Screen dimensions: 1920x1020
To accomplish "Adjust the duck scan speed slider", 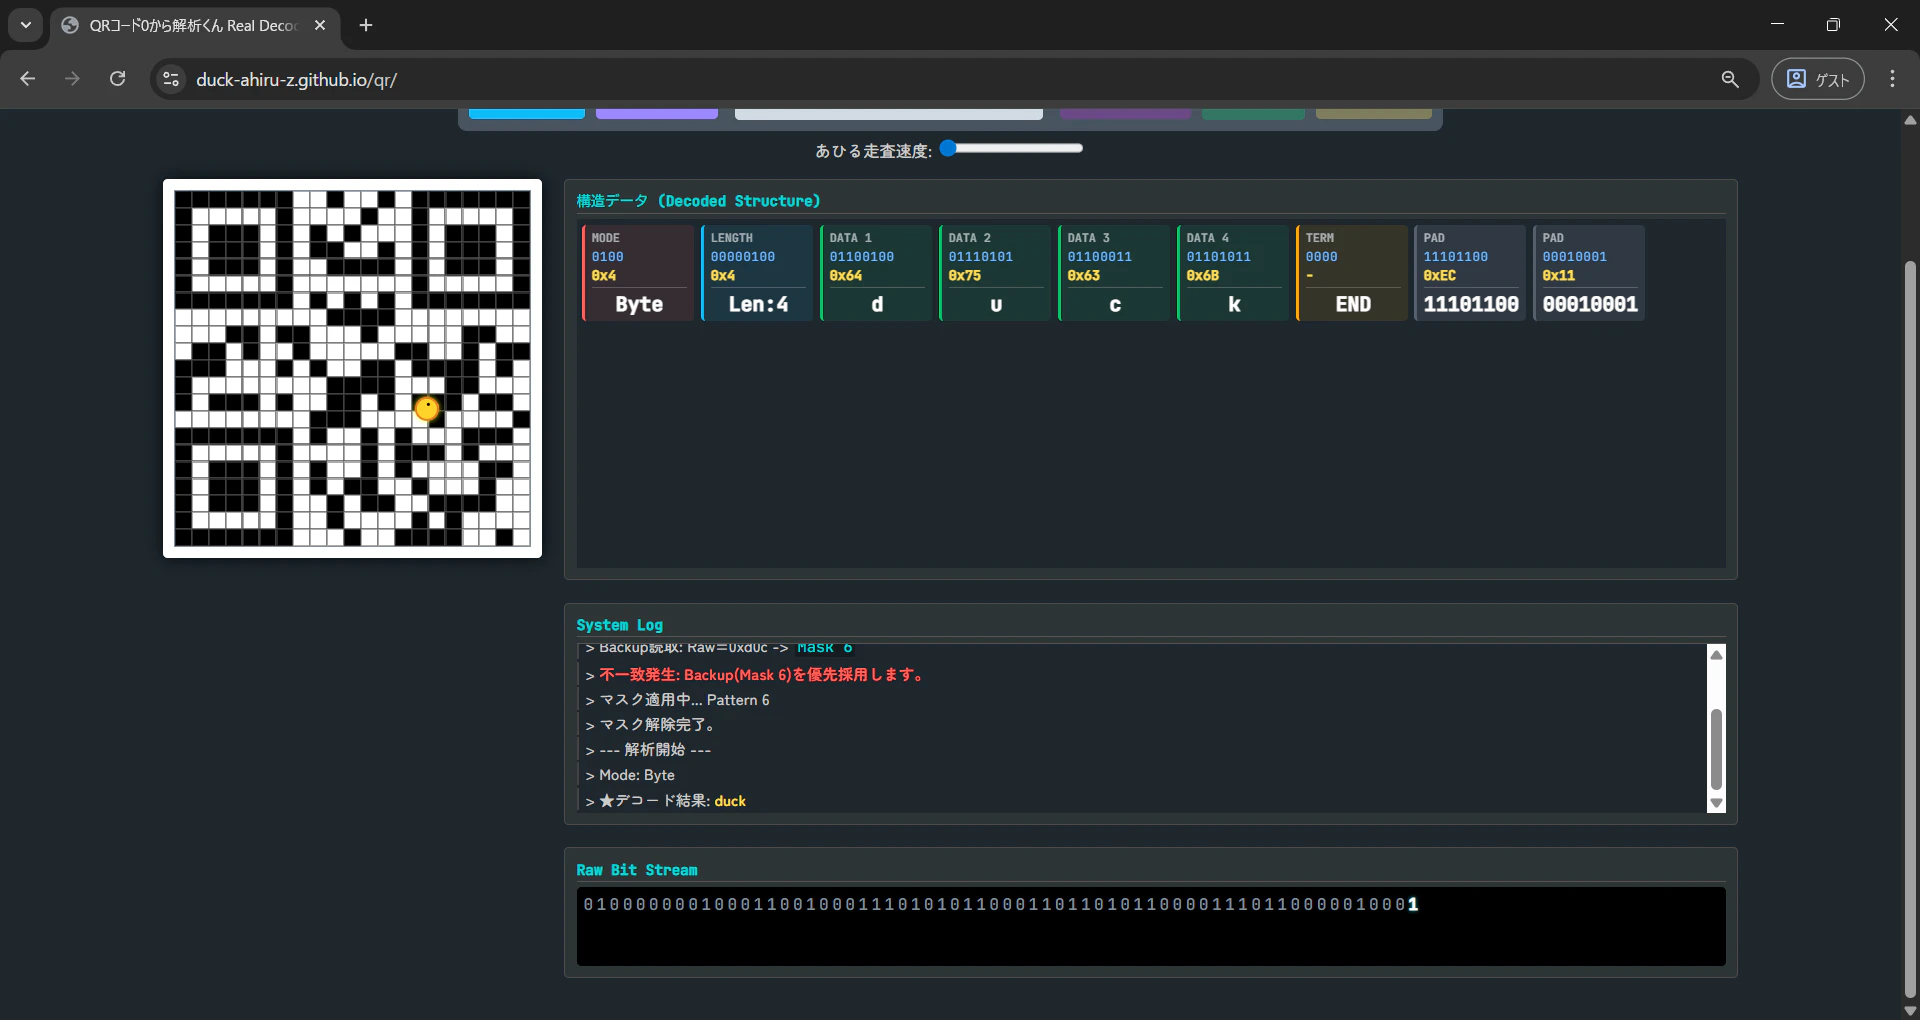I will pos(1011,148).
